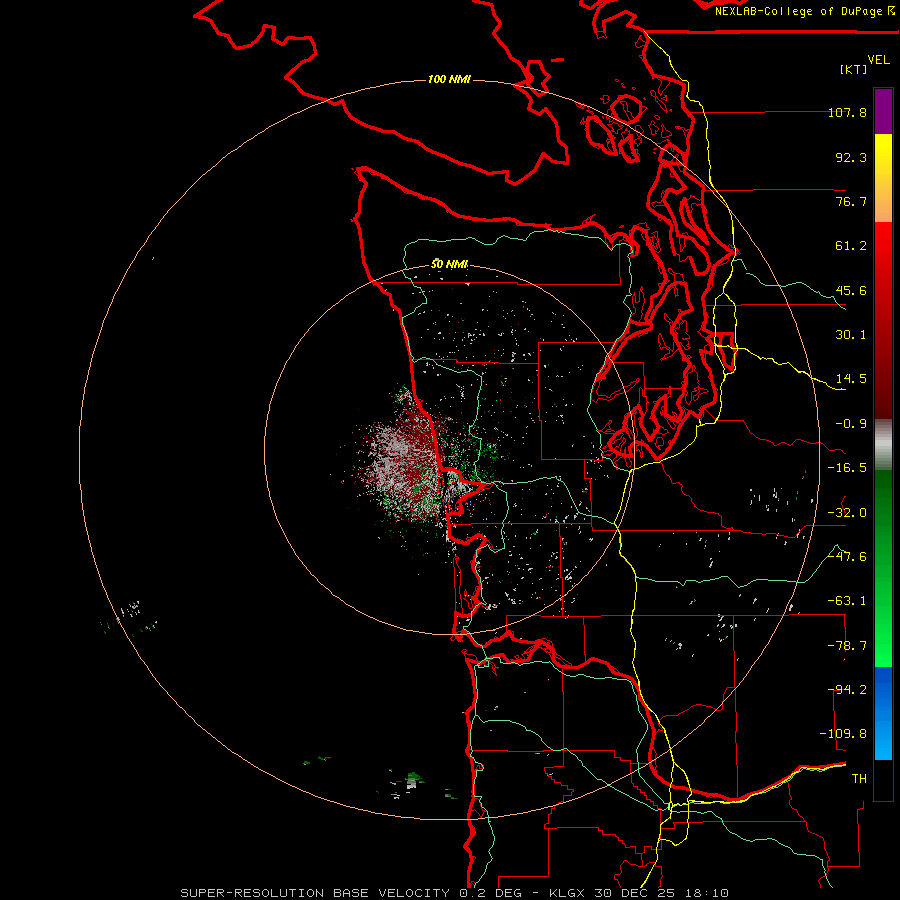Click the super-resolution base velocity caption
Image resolution: width=900 pixels, height=900 pixels.
pyautogui.click(x=455, y=893)
